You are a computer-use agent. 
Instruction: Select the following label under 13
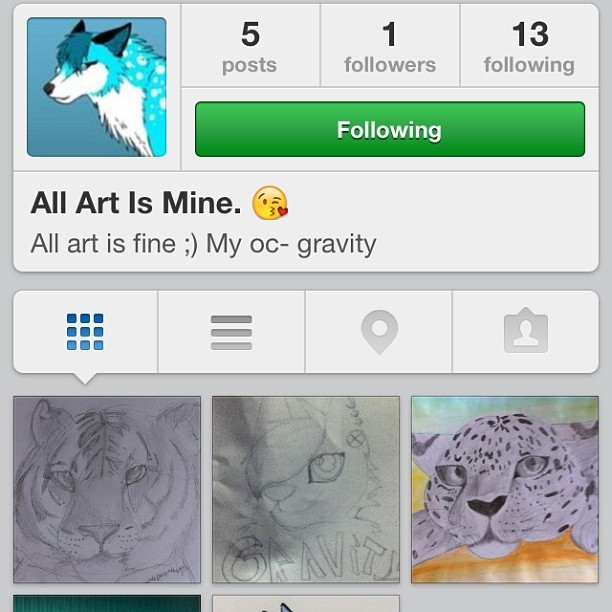(530, 66)
